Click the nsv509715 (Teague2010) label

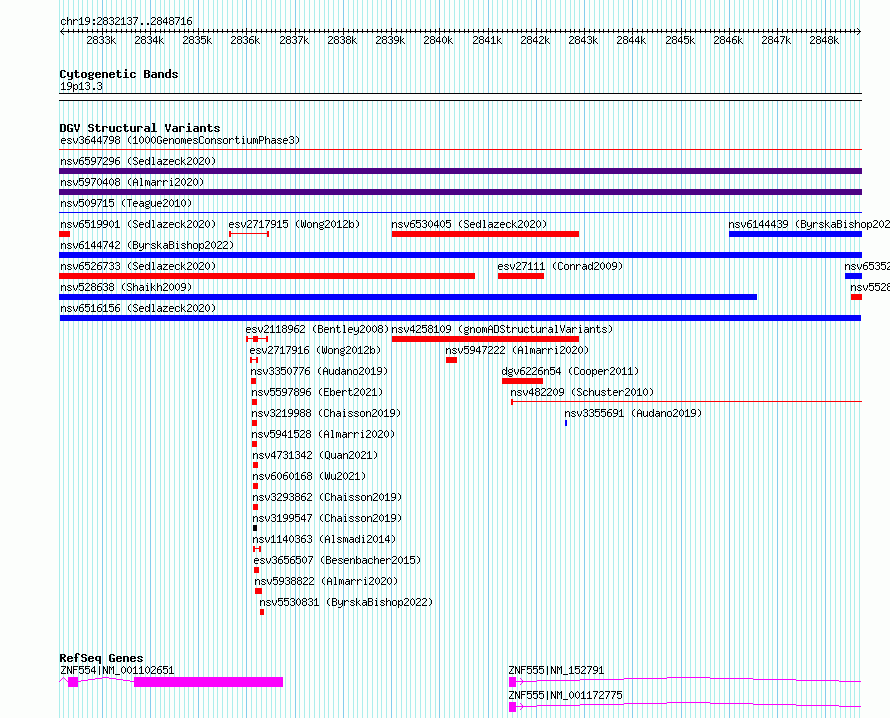(x=126, y=203)
